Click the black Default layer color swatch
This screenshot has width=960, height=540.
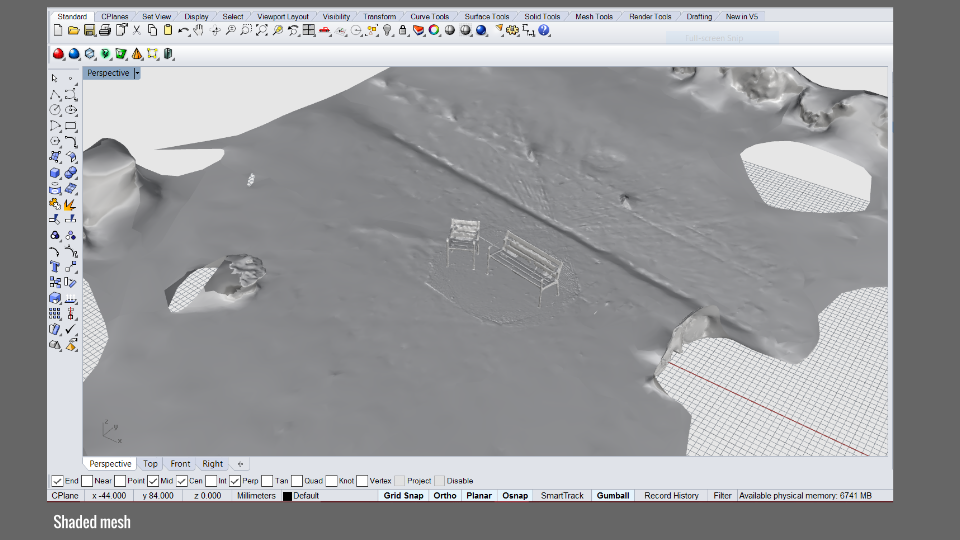pyautogui.click(x=287, y=496)
